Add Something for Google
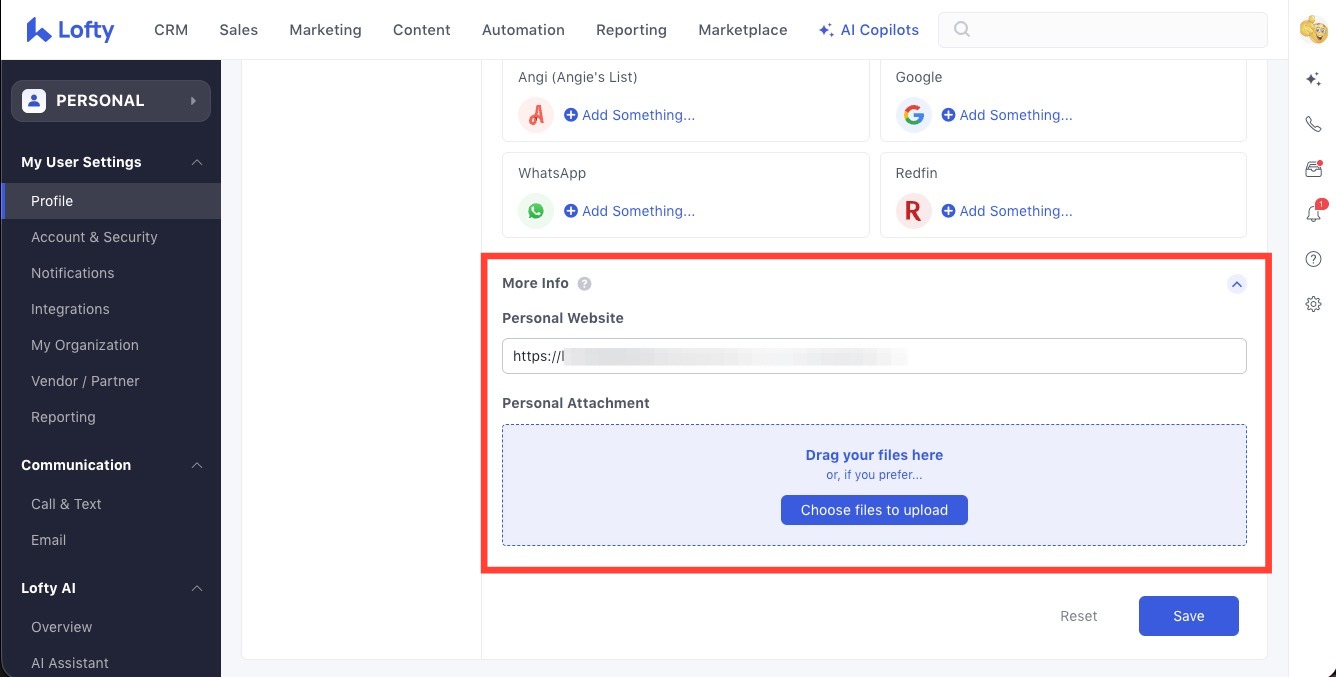This screenshot has width=1336, height=677. [1007, 115]
